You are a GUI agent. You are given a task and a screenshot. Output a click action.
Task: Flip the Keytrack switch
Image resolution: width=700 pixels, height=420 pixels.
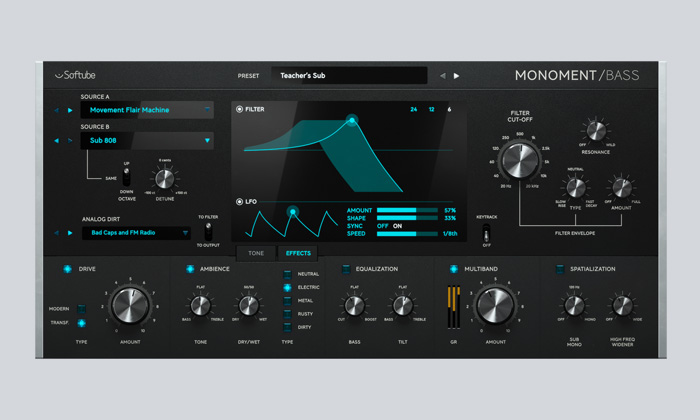pos(487,232)
